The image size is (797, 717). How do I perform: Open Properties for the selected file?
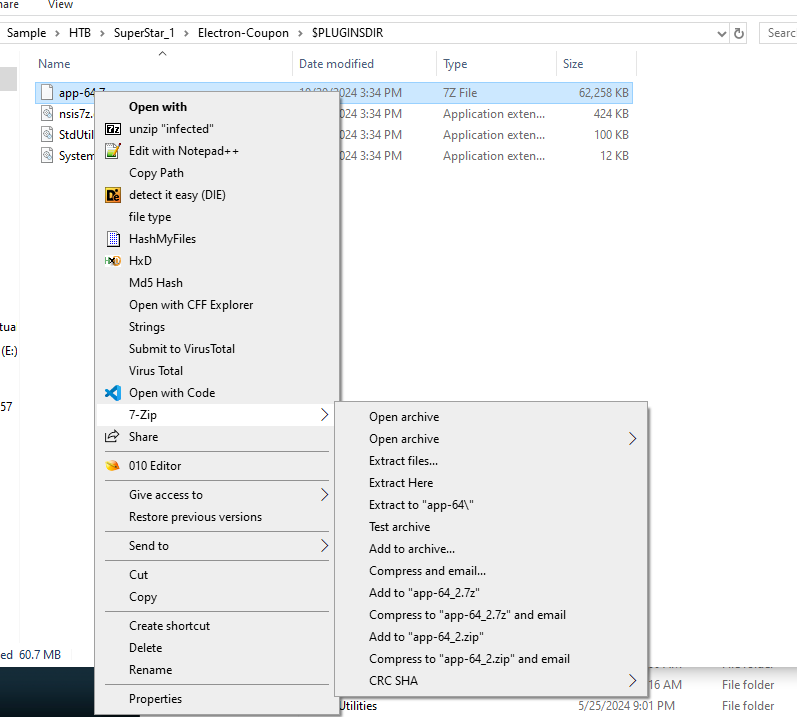pyautogui.click(x=155, y=699)
